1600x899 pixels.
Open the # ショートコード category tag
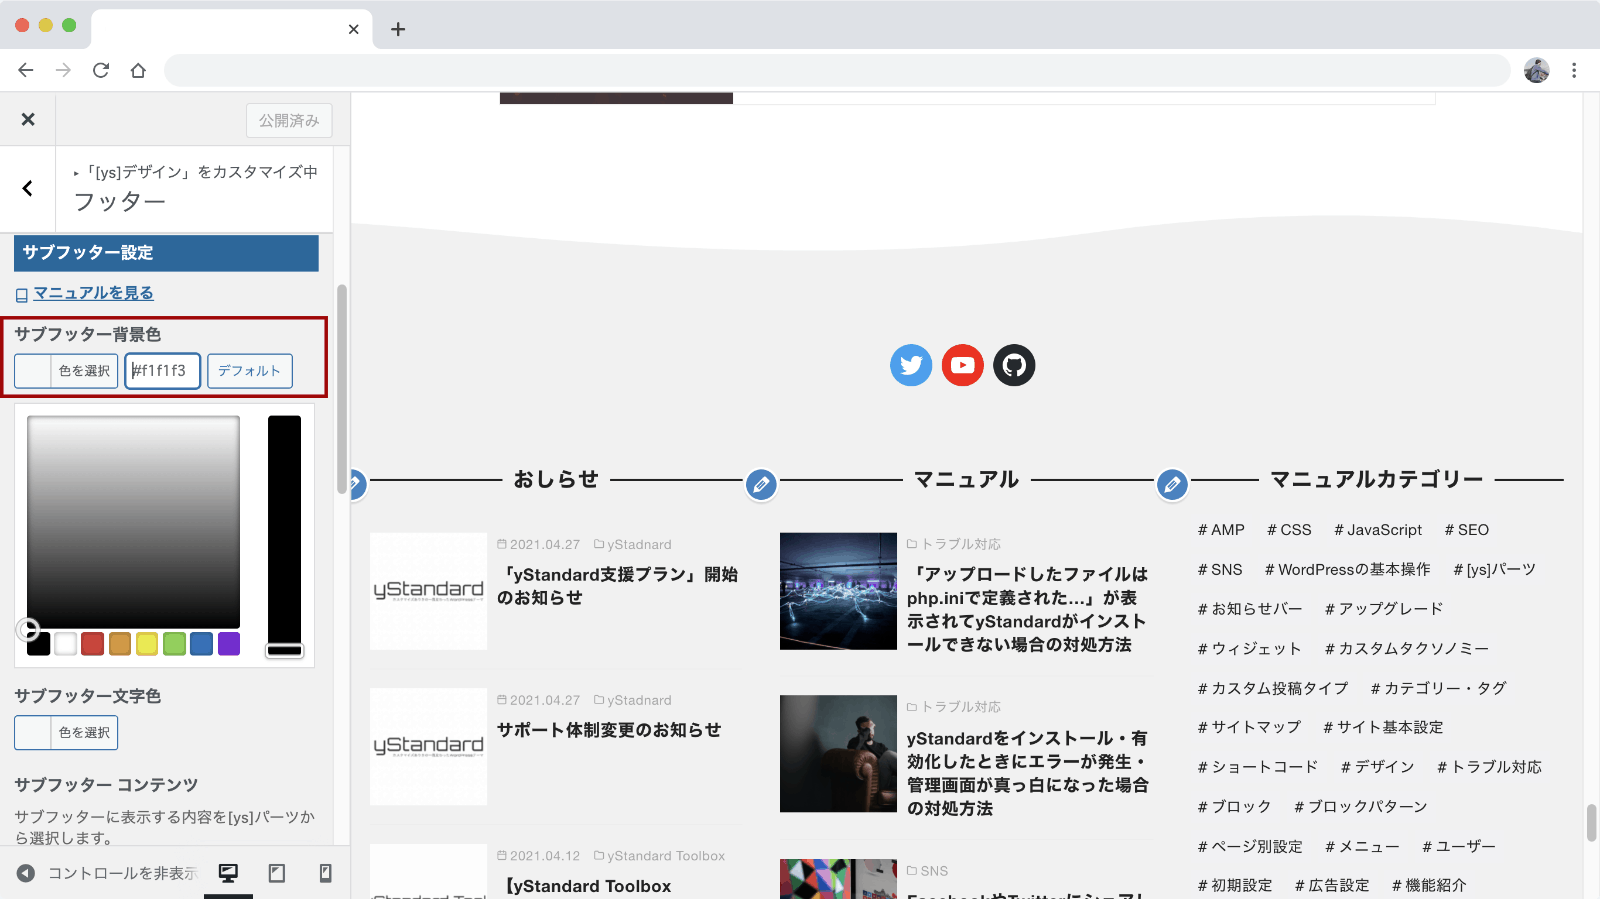[1258, 767]
